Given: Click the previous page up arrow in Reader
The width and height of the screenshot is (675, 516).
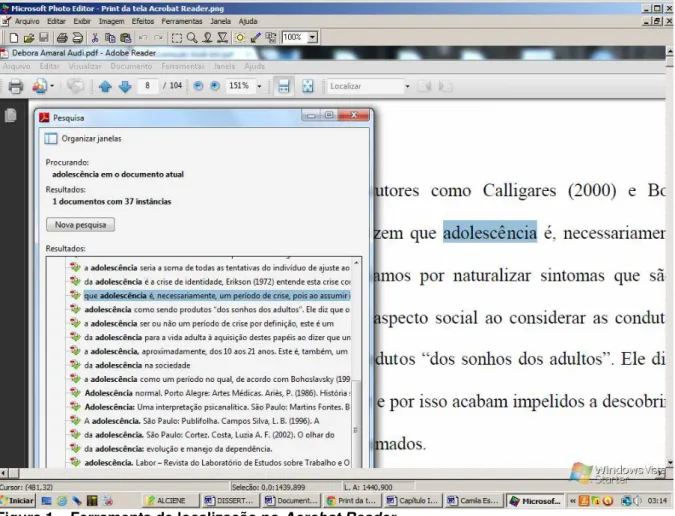Looking at the screenshot, I should pos(105,87).
